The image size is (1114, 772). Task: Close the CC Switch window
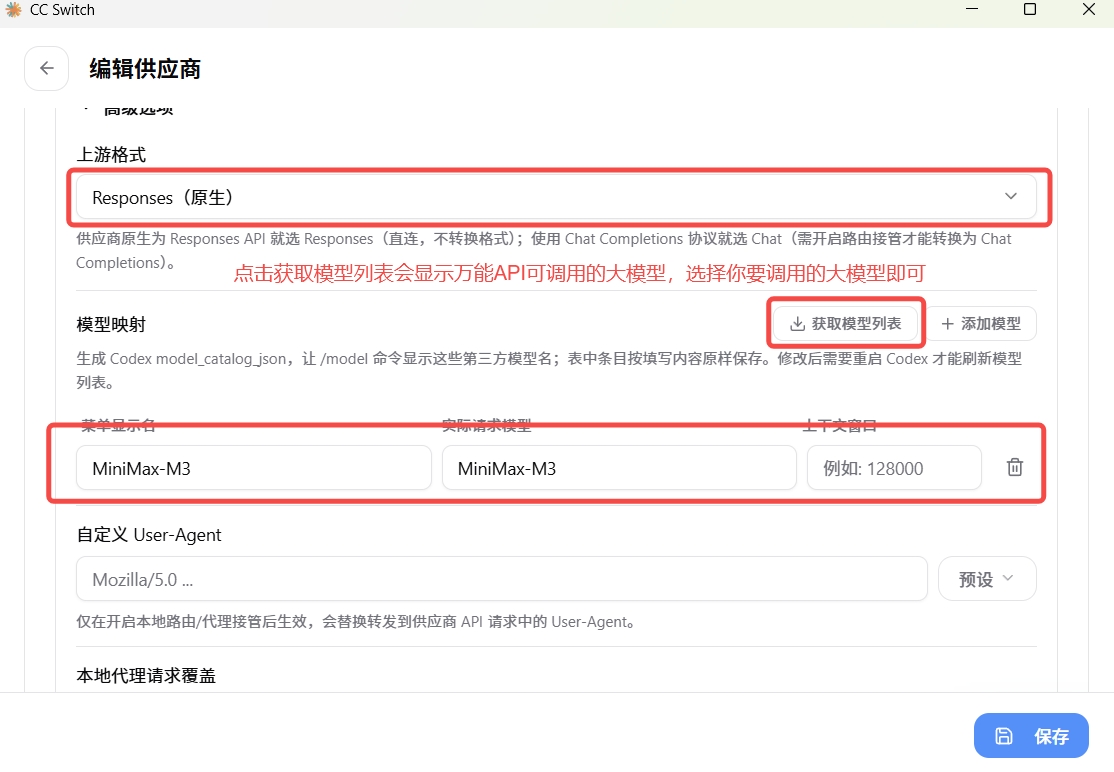1088,9
